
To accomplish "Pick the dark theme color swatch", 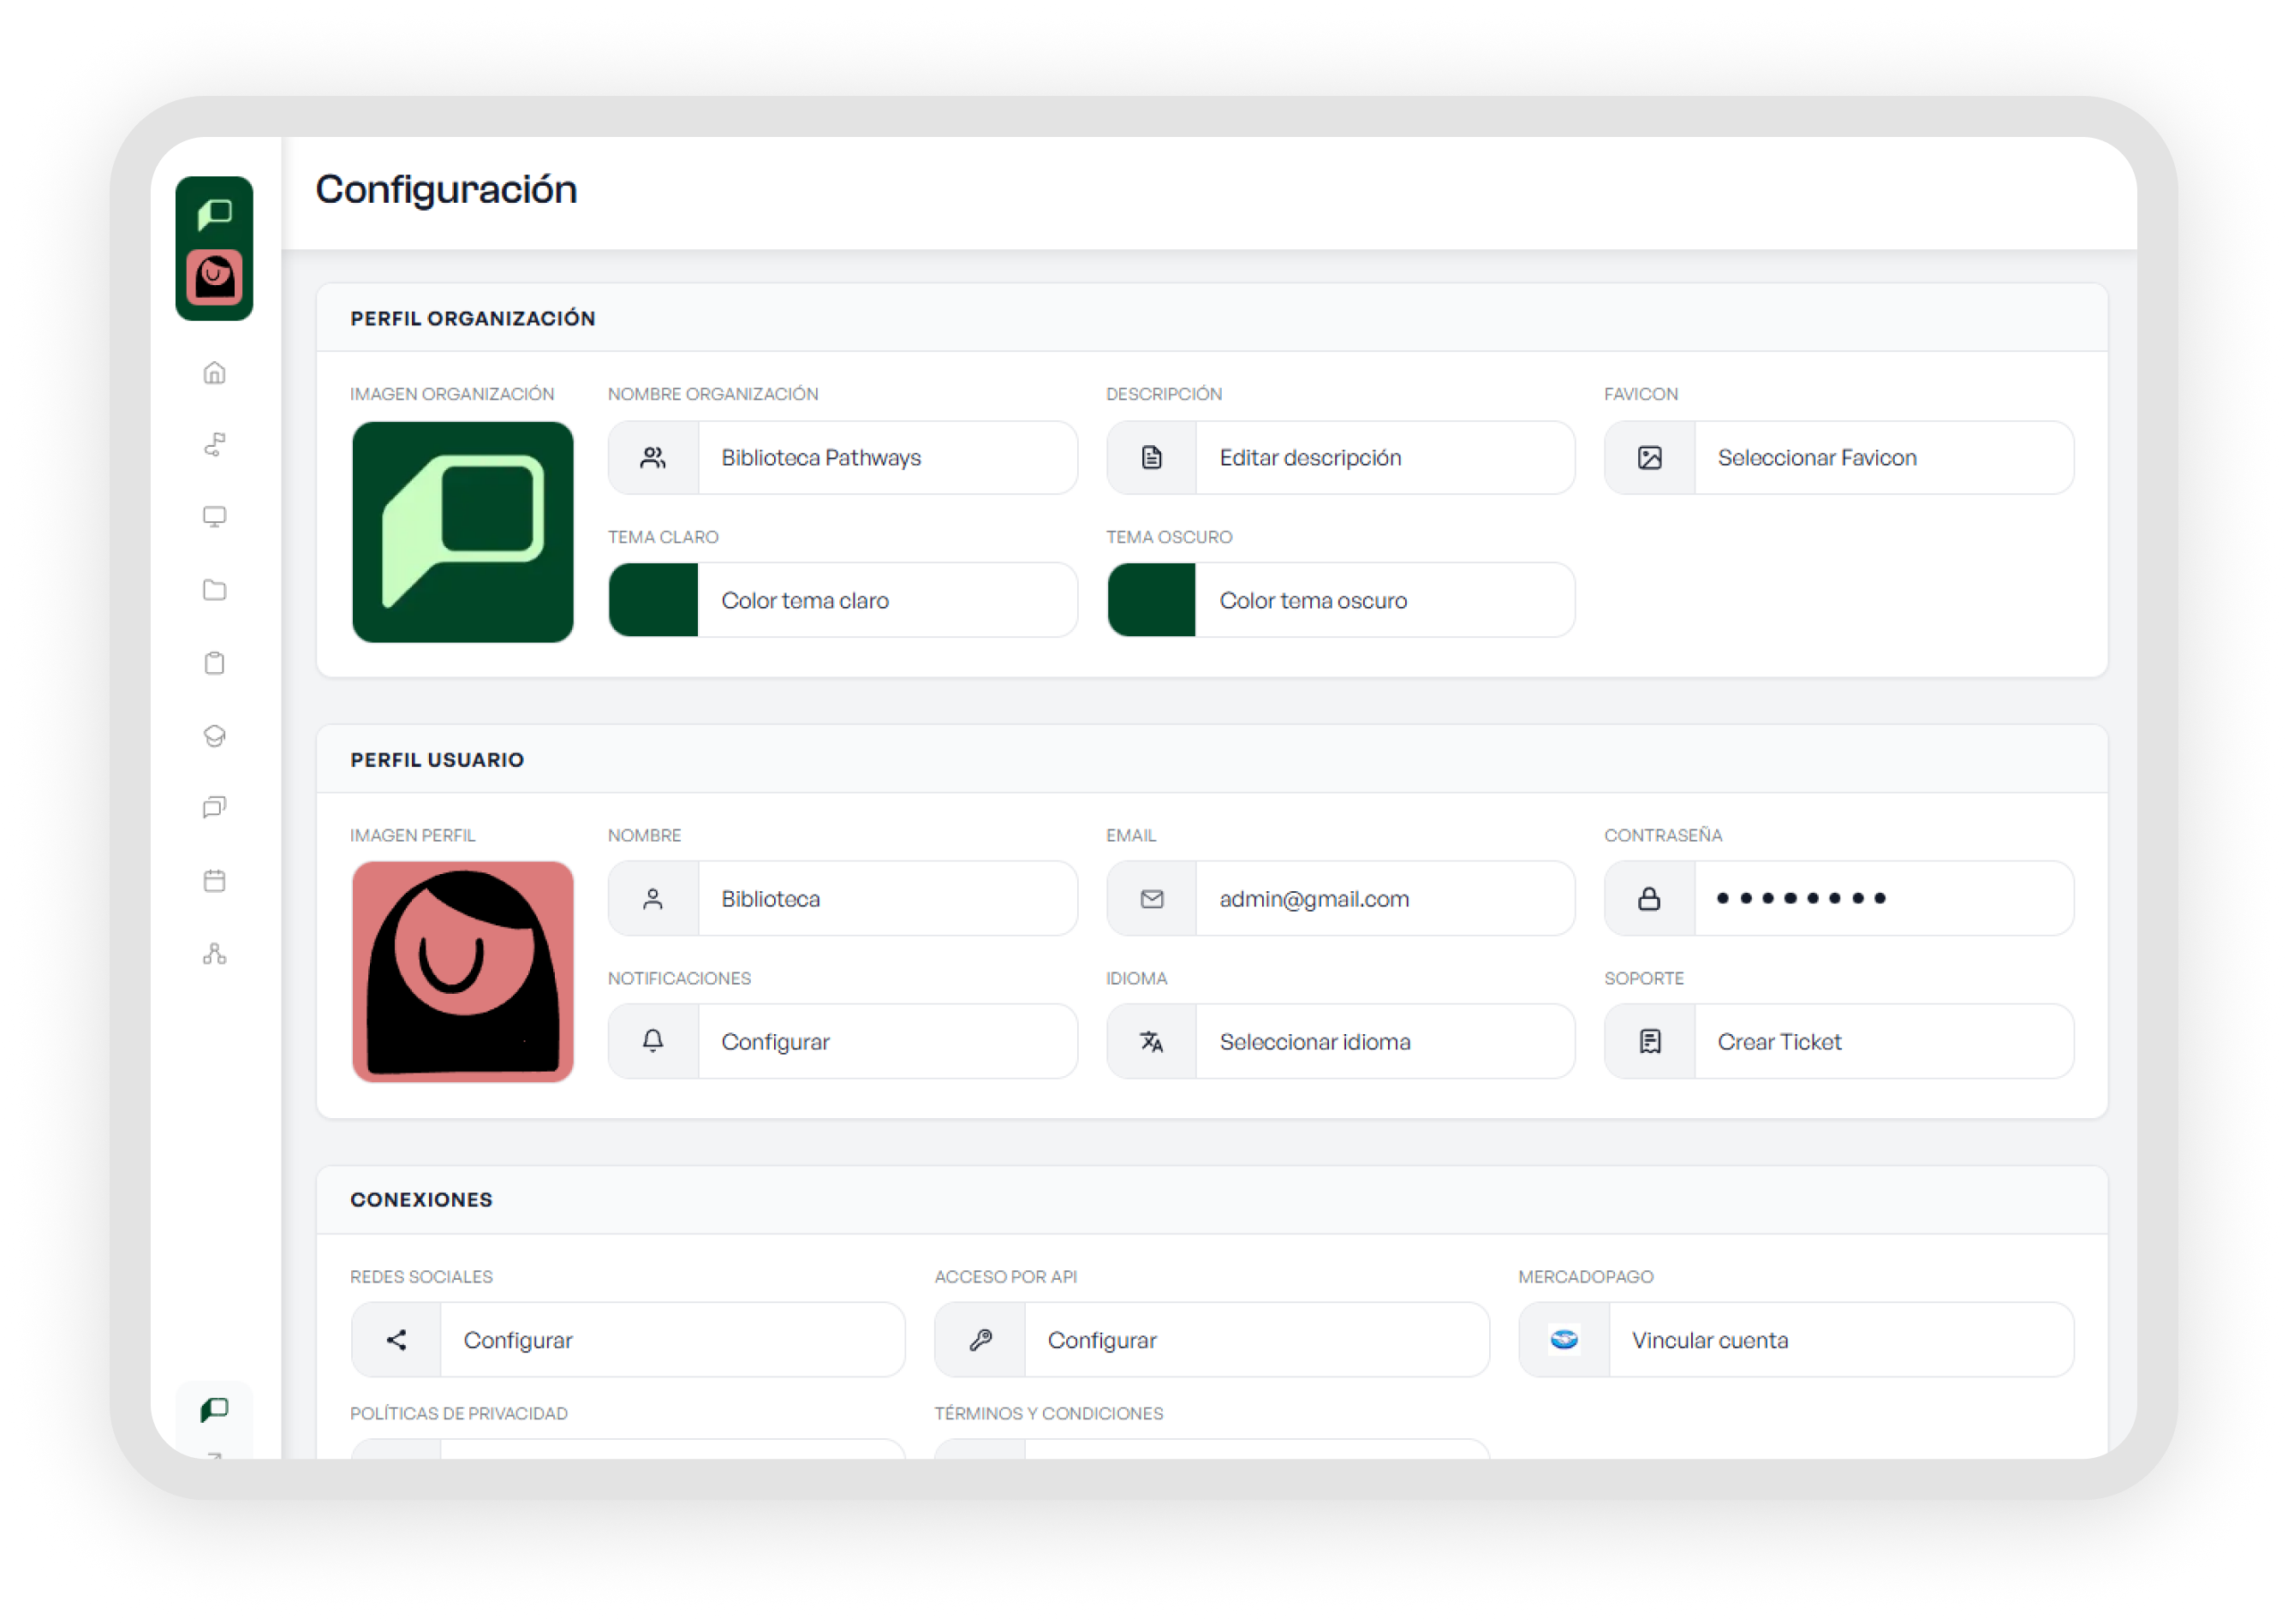I will (1151, 600).
